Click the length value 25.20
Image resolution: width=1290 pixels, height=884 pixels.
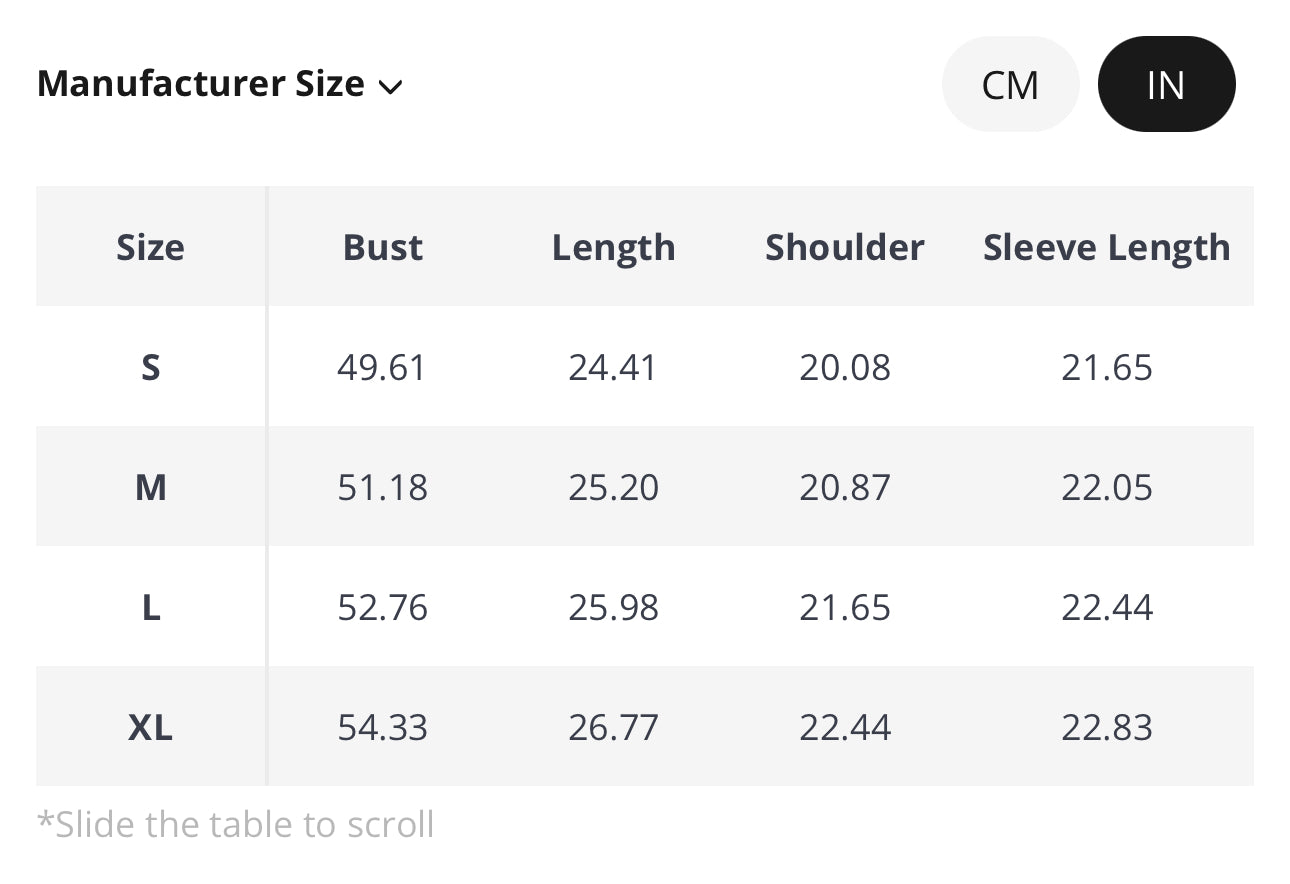point(613,487)
